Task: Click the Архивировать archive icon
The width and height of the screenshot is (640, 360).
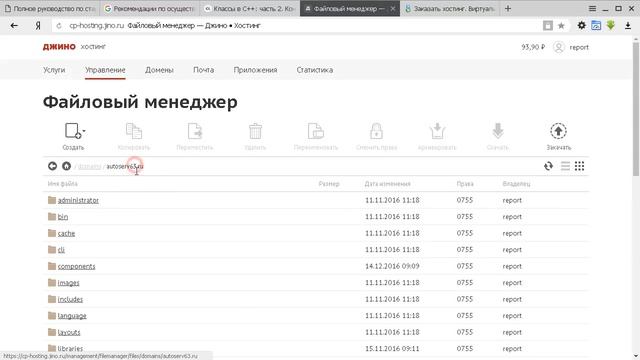Action: pos(437,131)
